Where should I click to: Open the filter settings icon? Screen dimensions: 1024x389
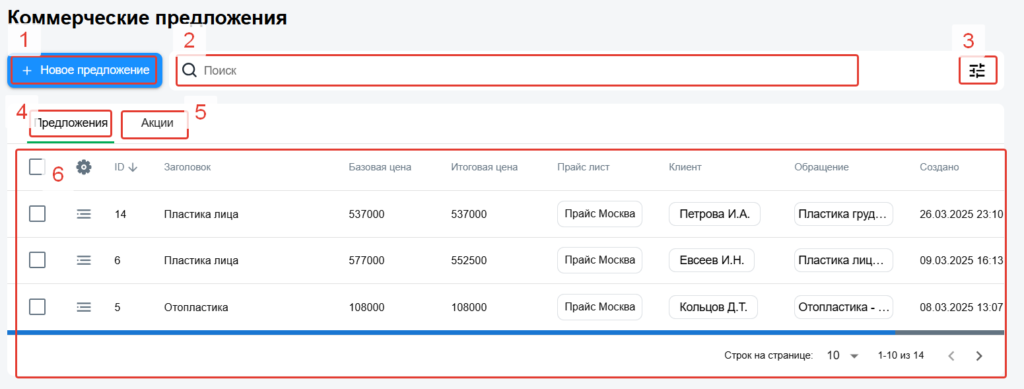977,70
